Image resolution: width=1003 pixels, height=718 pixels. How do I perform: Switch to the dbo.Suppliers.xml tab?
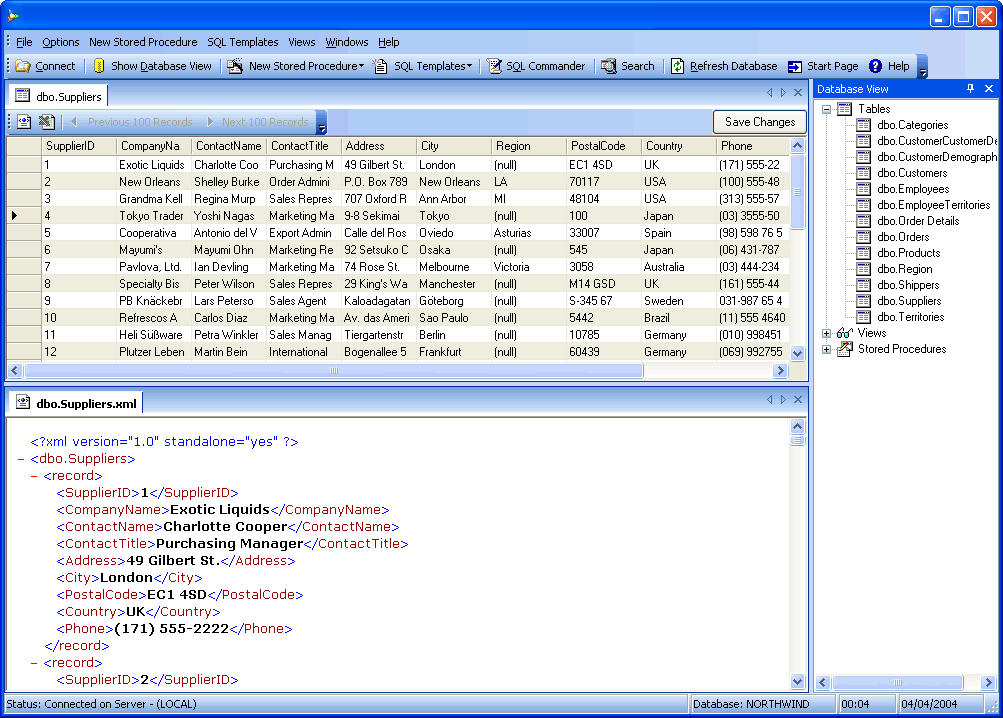[x=76, y=401]
